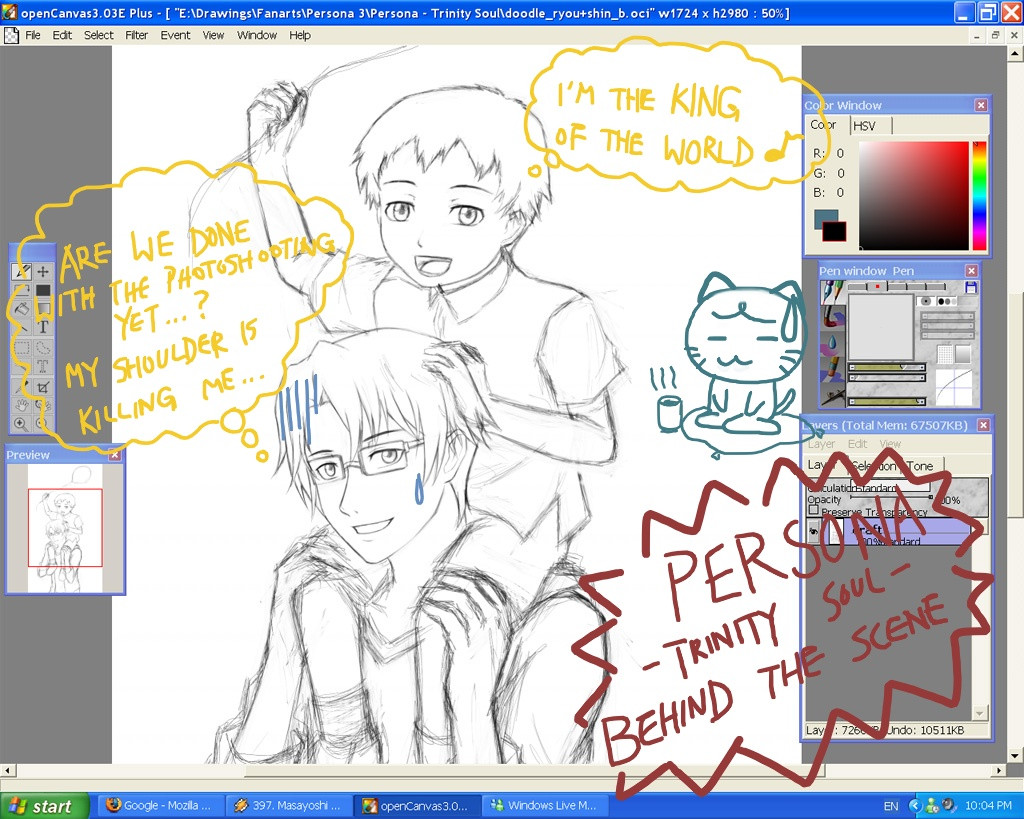Choose the Hand pan tool
This screenshot has height=819, width=1024.
[x=22, y=406]
